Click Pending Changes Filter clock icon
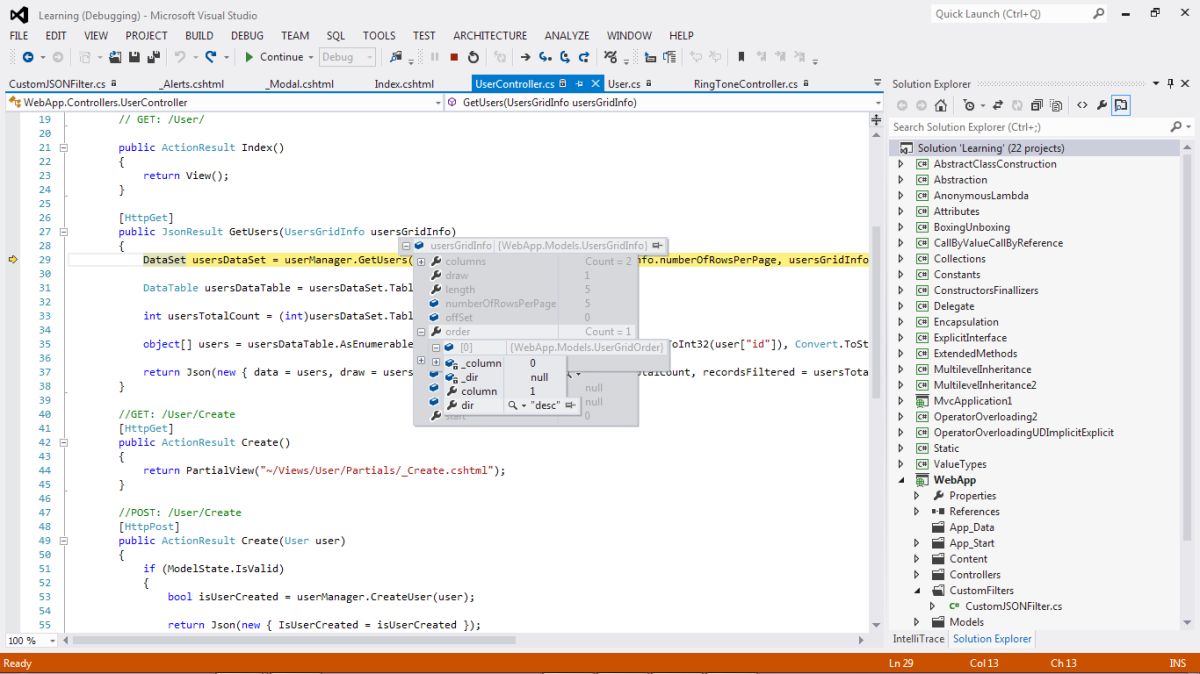 coord(969,105)
